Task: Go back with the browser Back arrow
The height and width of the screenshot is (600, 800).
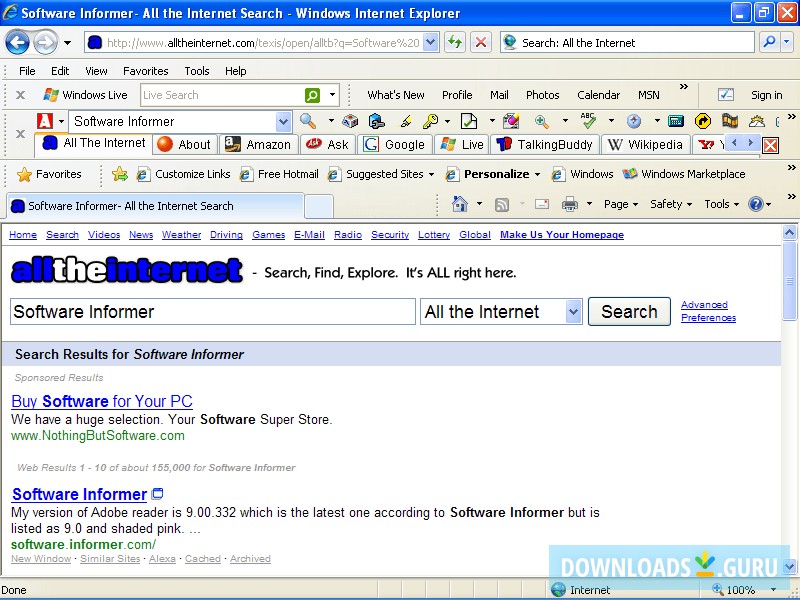Action: [17, 43]
